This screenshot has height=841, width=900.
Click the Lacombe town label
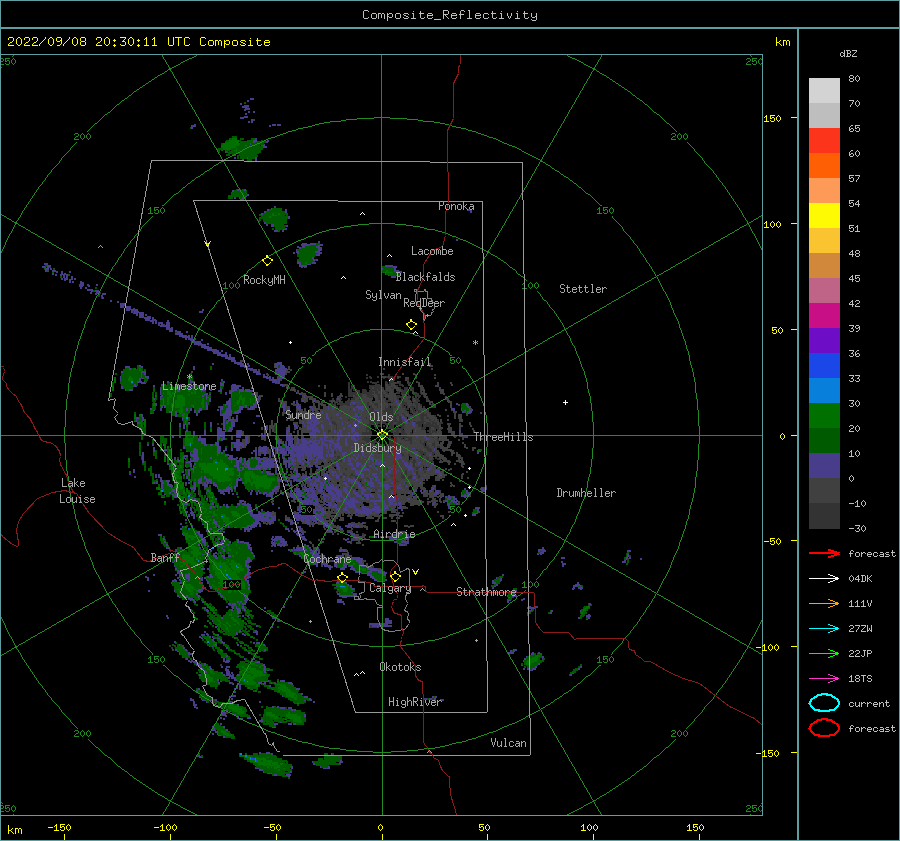point(432,251)
